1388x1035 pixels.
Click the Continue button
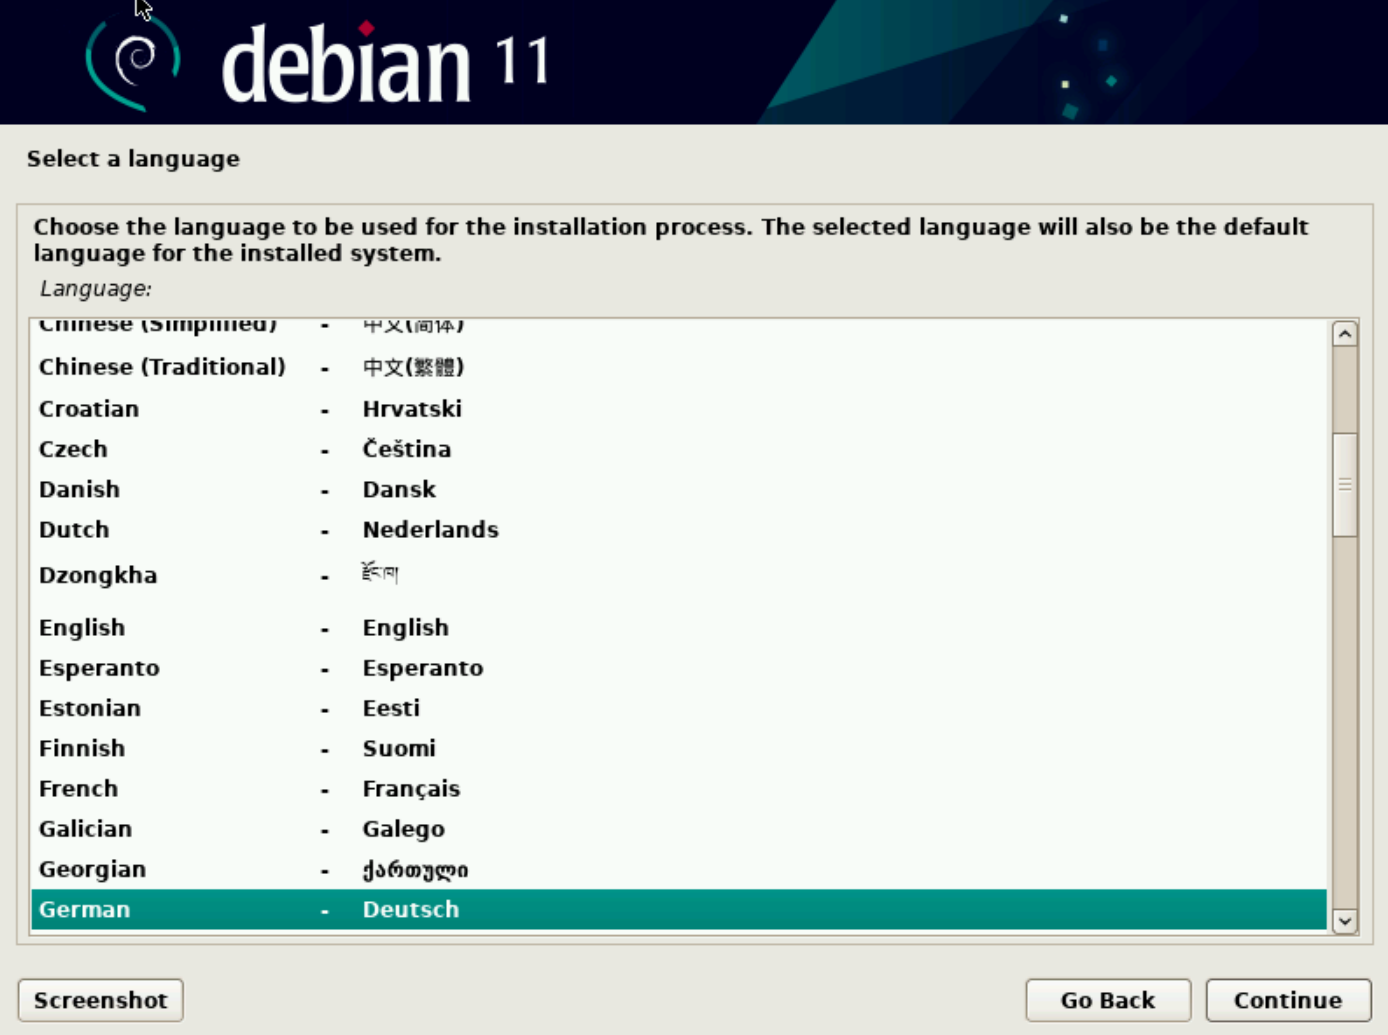[1288, 1000]
